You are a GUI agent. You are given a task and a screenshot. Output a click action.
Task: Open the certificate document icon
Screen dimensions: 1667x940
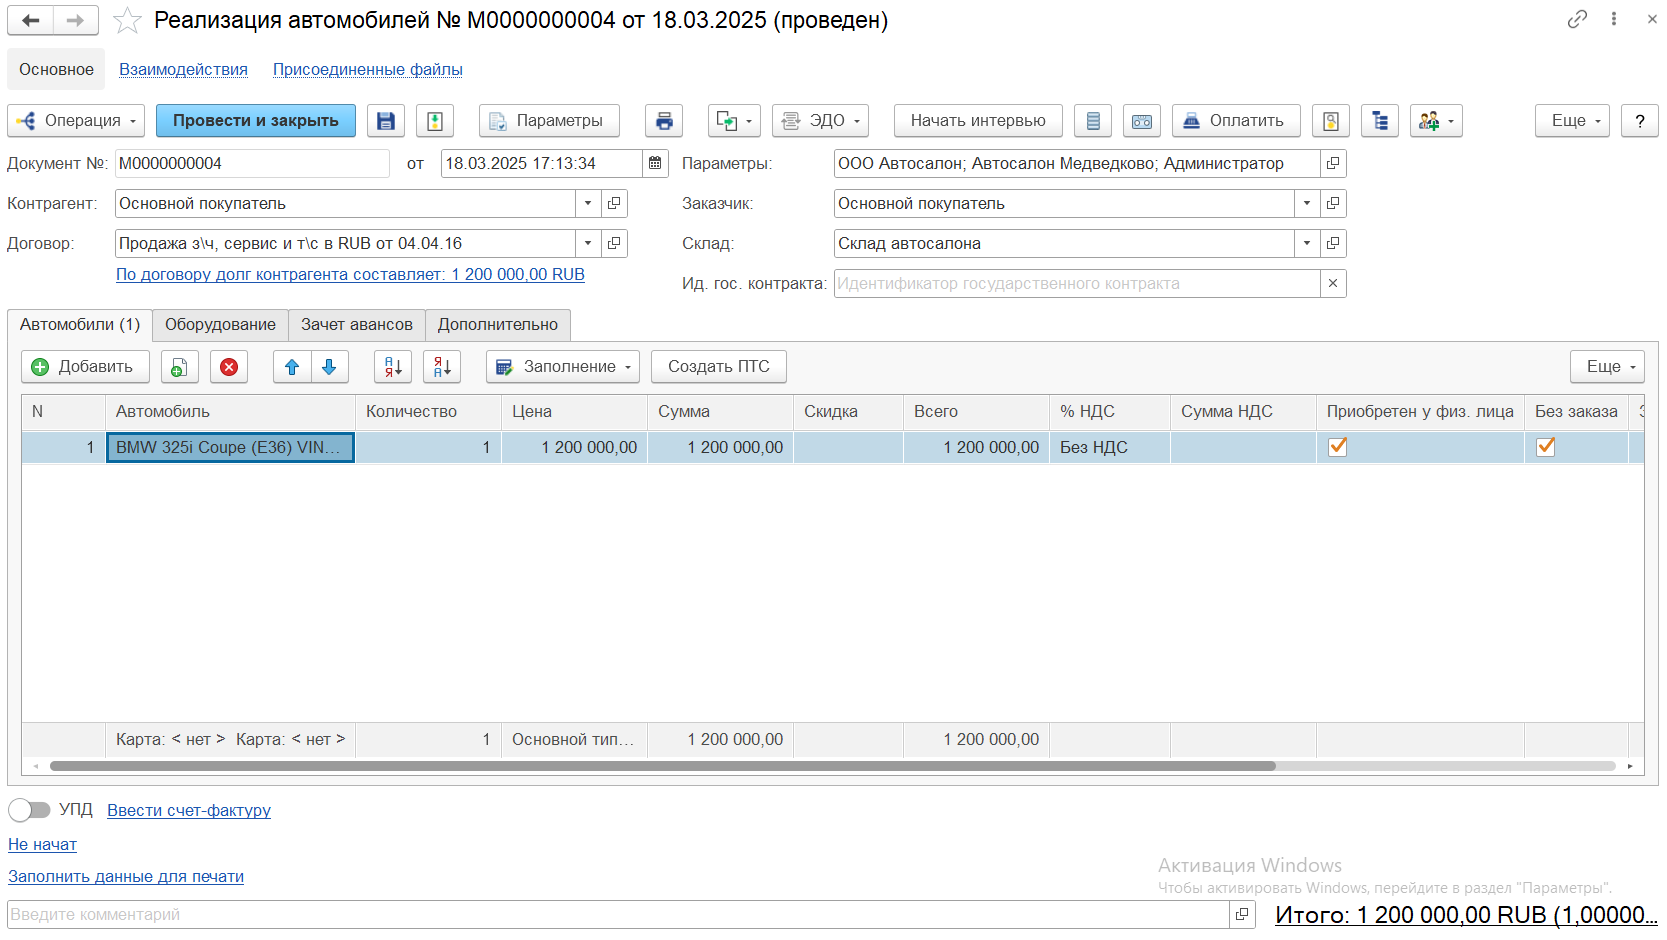1331,121
